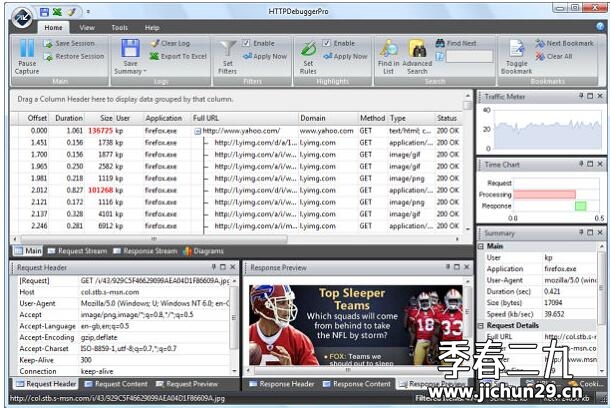610x408 pixels.
Task: Click the search text input field
Action: (x=470, y=57)
